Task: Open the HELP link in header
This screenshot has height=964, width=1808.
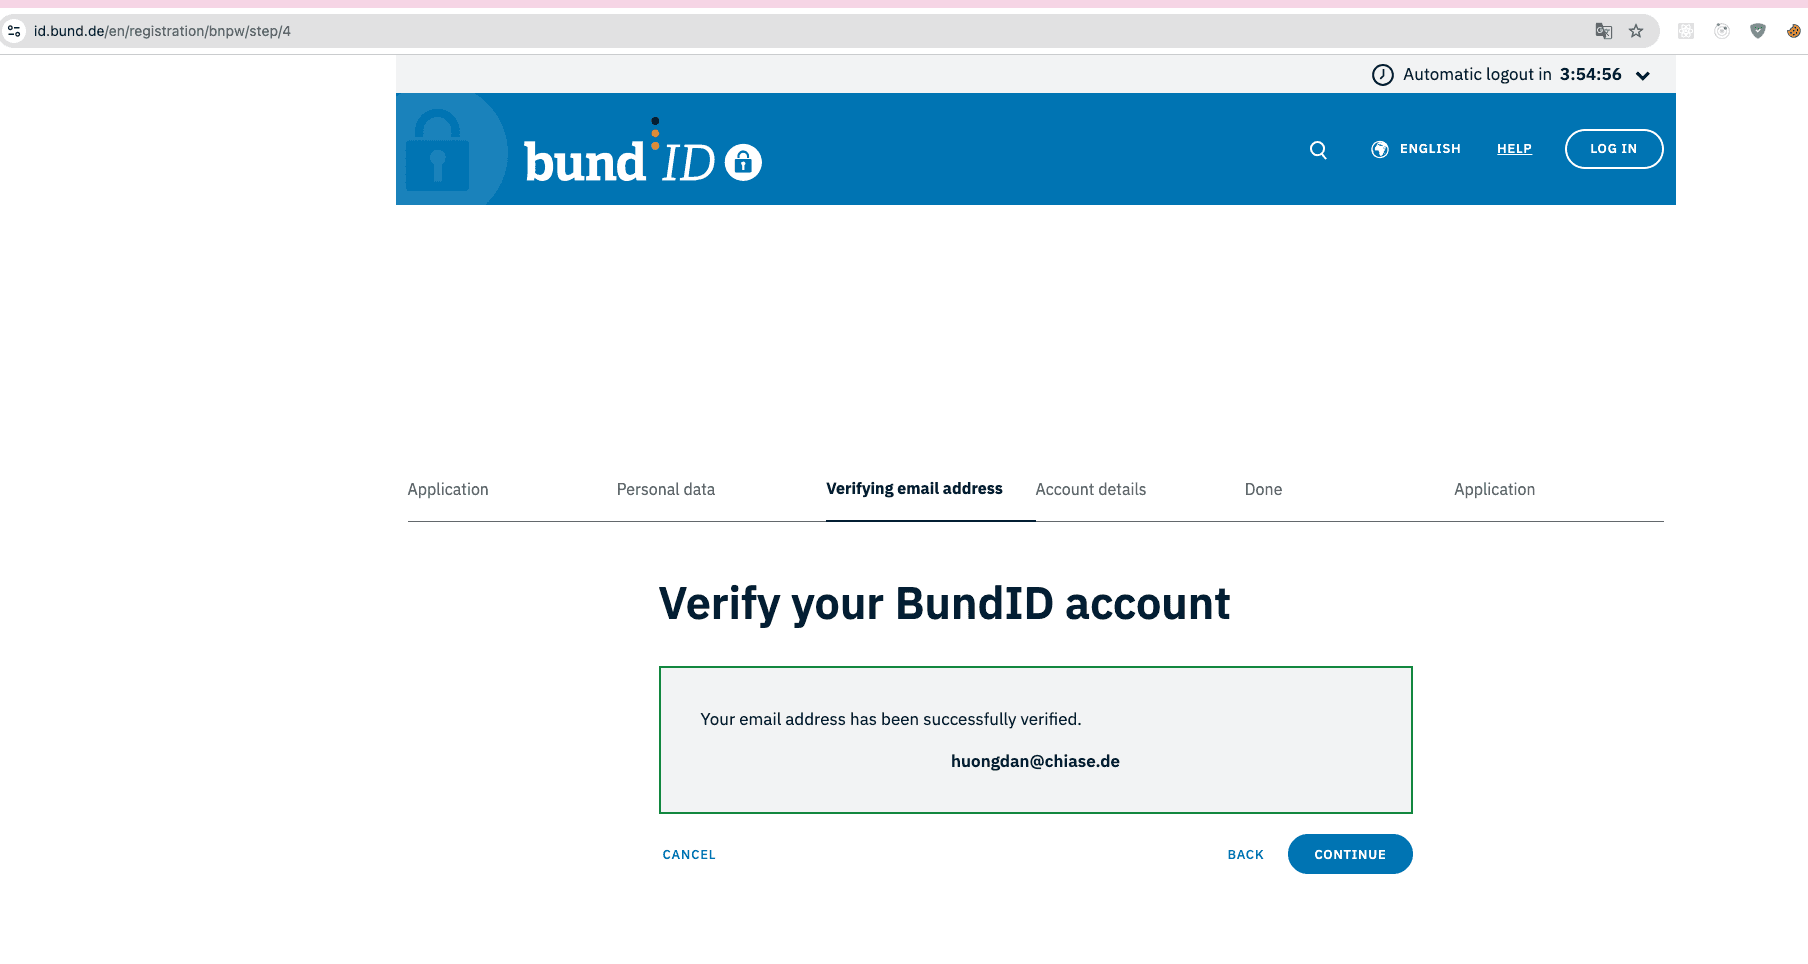Action: (1514, 149)
